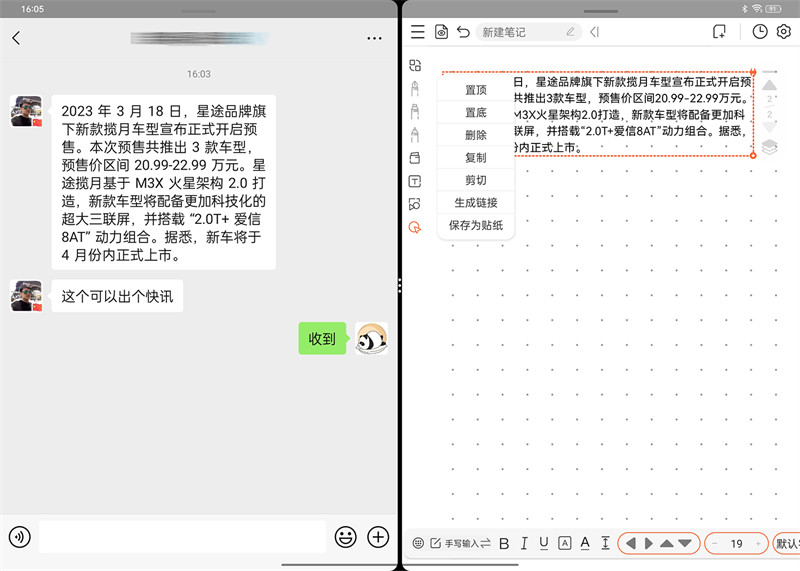Open the 默认 font dropdown
Image resolution: width=800 pixels, height=571 pixels.
(786, 543)
